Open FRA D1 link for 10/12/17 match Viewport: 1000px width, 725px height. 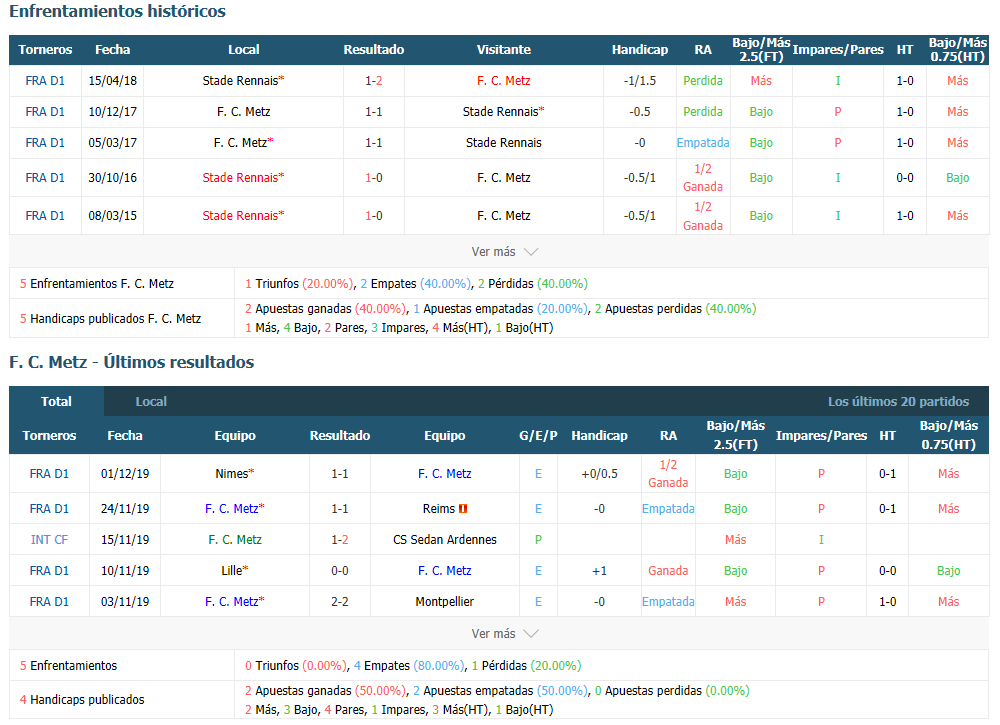point(45,112)
